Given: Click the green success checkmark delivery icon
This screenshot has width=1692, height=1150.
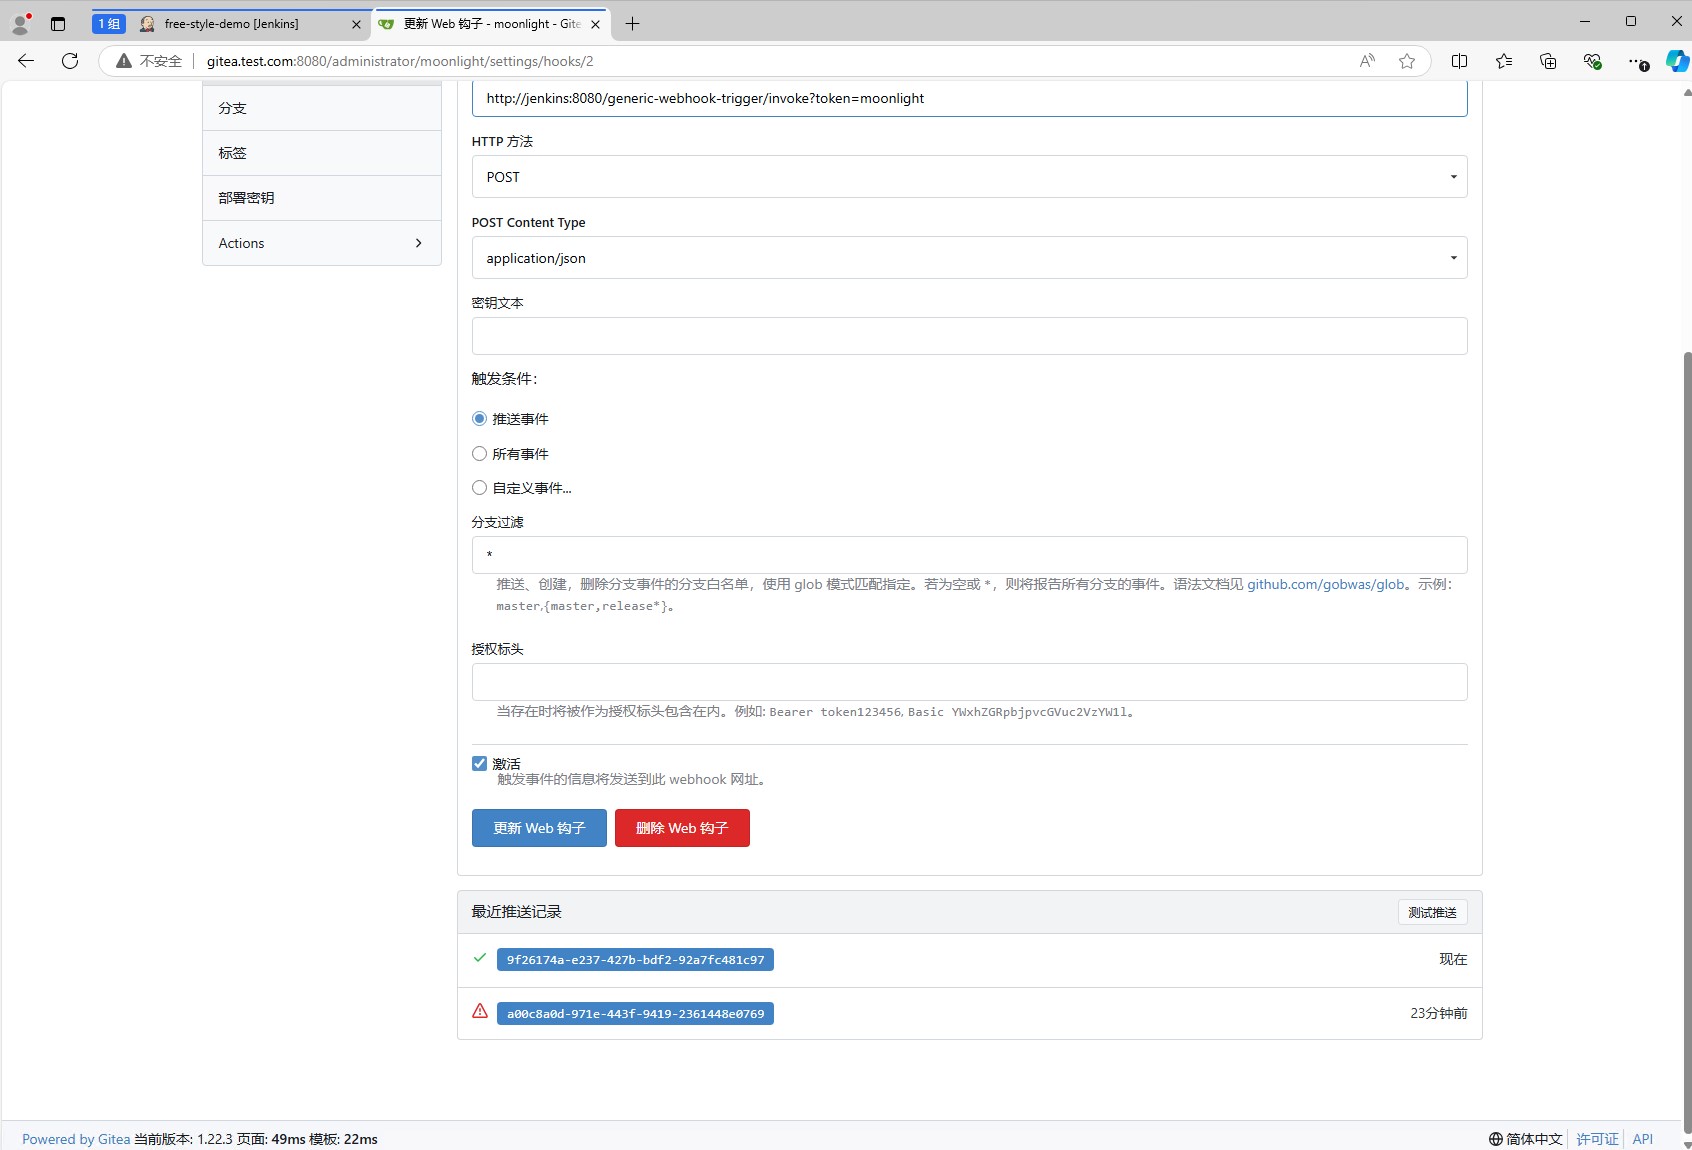Looking at the screenshot, I should pyautogui.click(x=480, y=958).
